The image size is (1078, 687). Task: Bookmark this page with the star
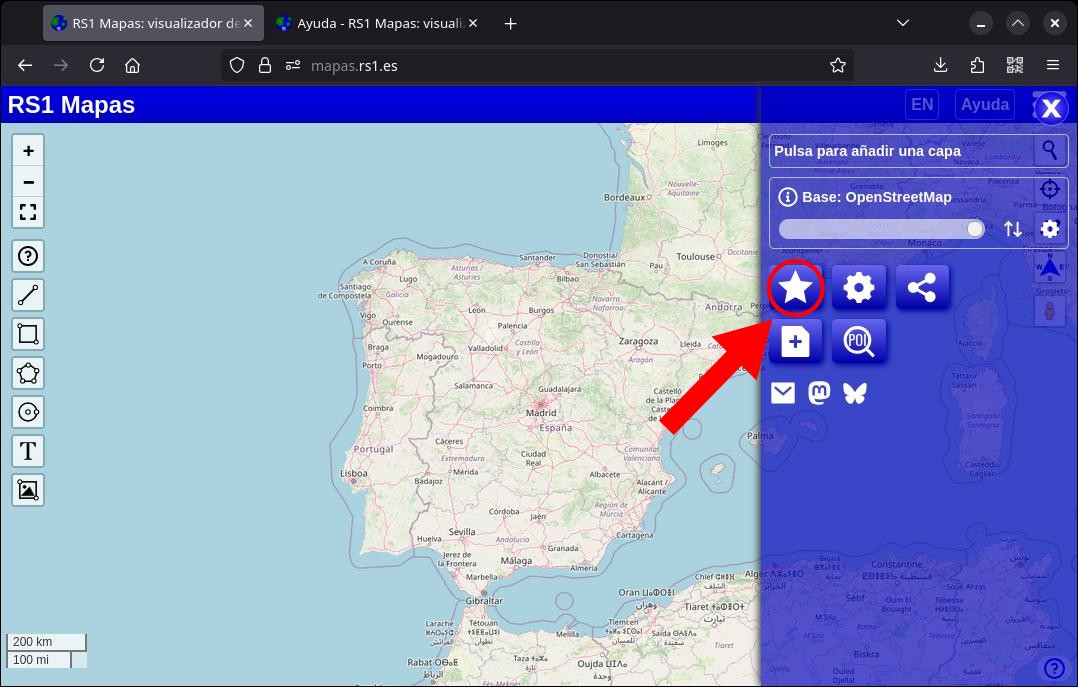[837, 65]
